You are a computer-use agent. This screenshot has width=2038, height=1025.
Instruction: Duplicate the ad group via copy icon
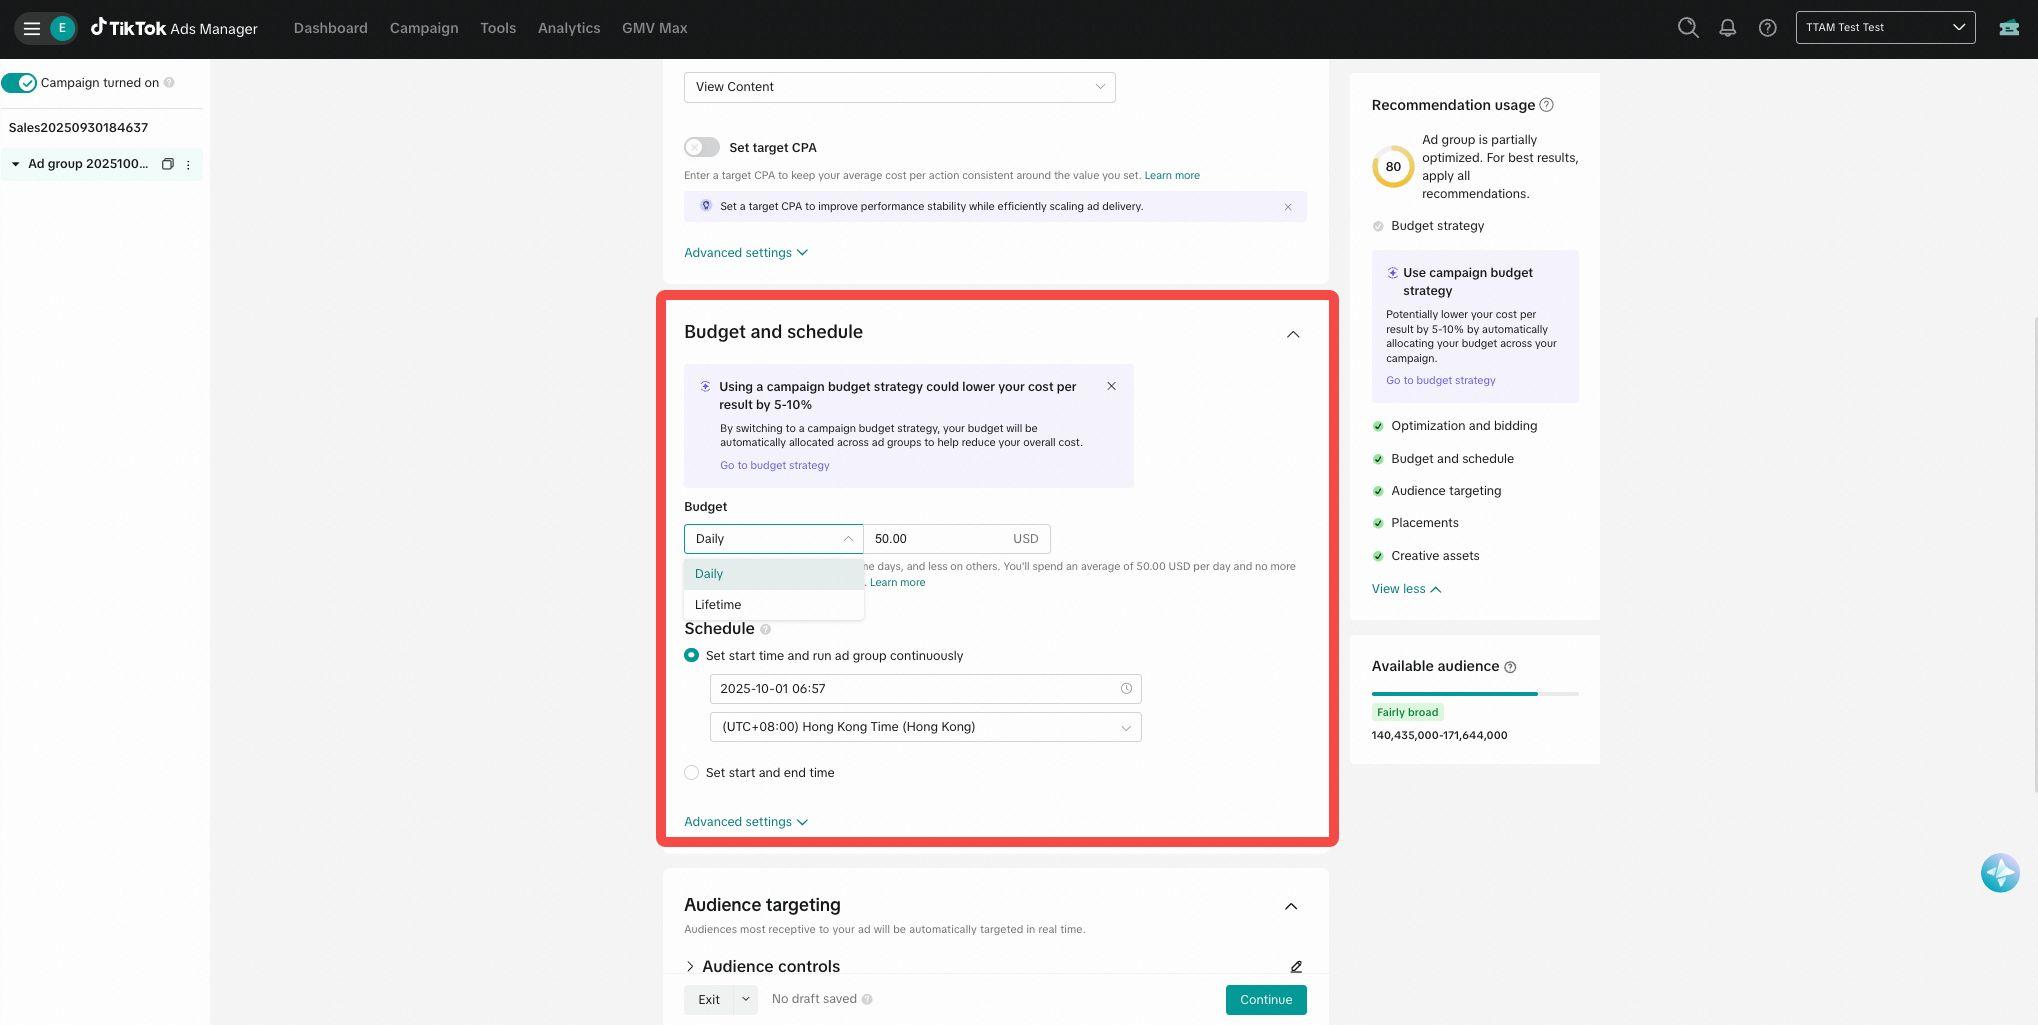[168, 164]
